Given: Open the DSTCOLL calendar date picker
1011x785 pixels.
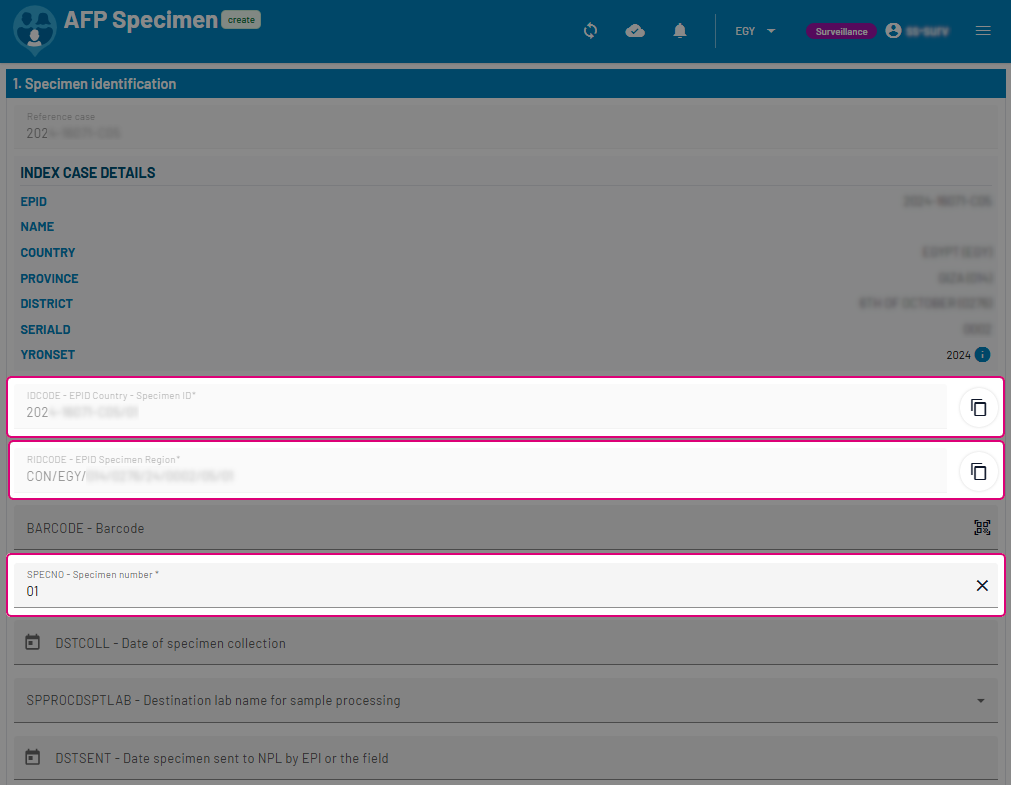Looking at the screenshot, I should pos(33,643).
